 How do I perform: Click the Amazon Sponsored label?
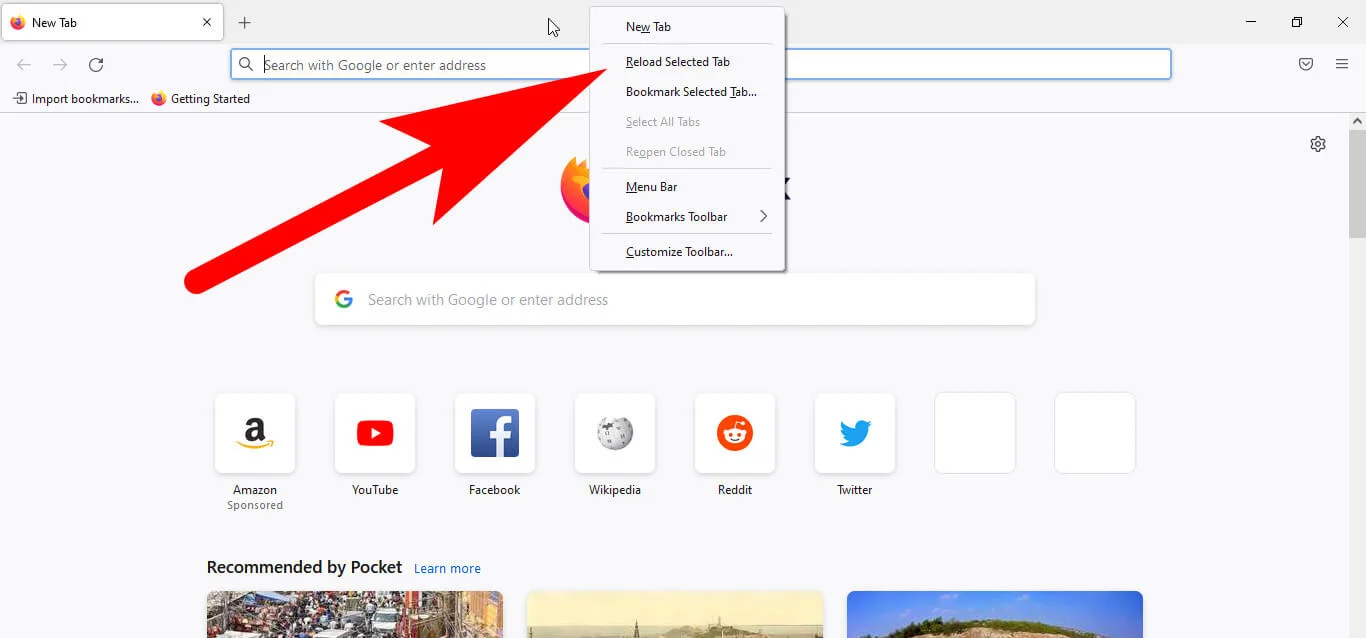click(x=255, y=505)
